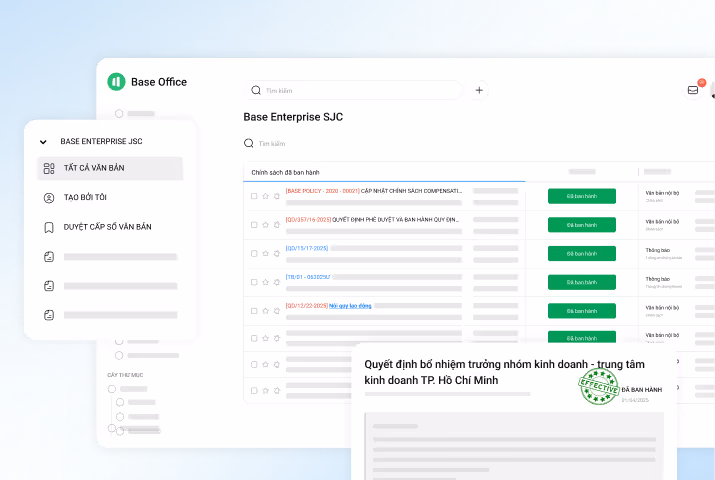This screenshot has width=715, height=480.
Task: Click Thông báo in the QD/15/17-2025 row
Action: point(658,250)
